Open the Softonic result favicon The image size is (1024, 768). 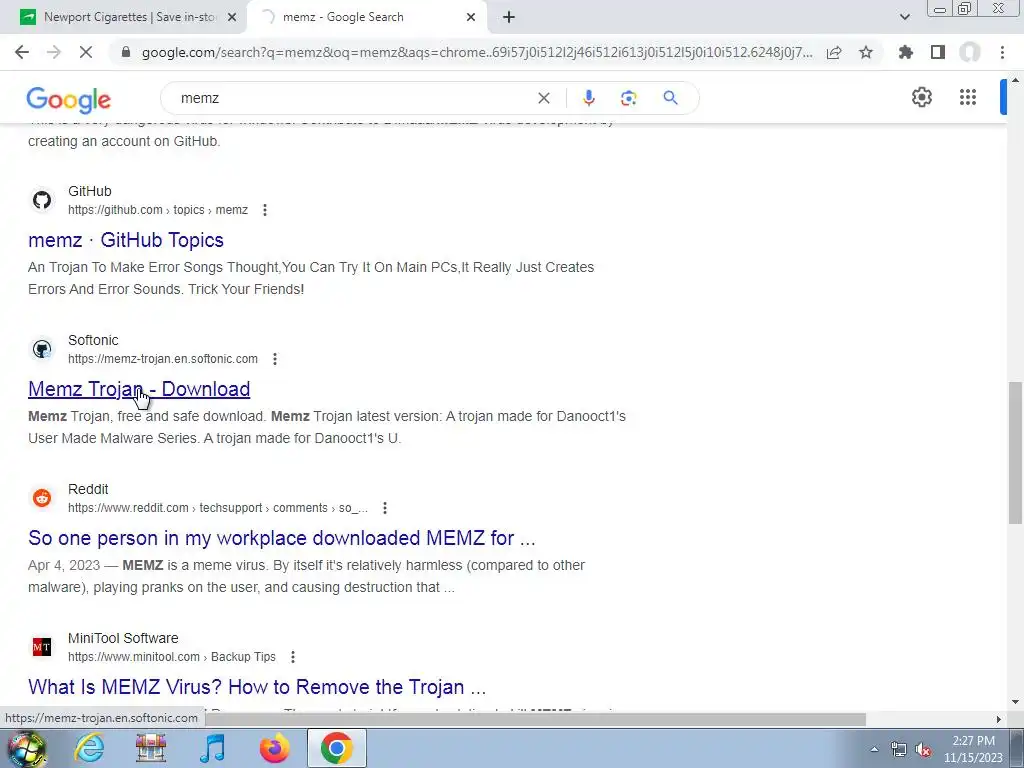tap(42, 349)
